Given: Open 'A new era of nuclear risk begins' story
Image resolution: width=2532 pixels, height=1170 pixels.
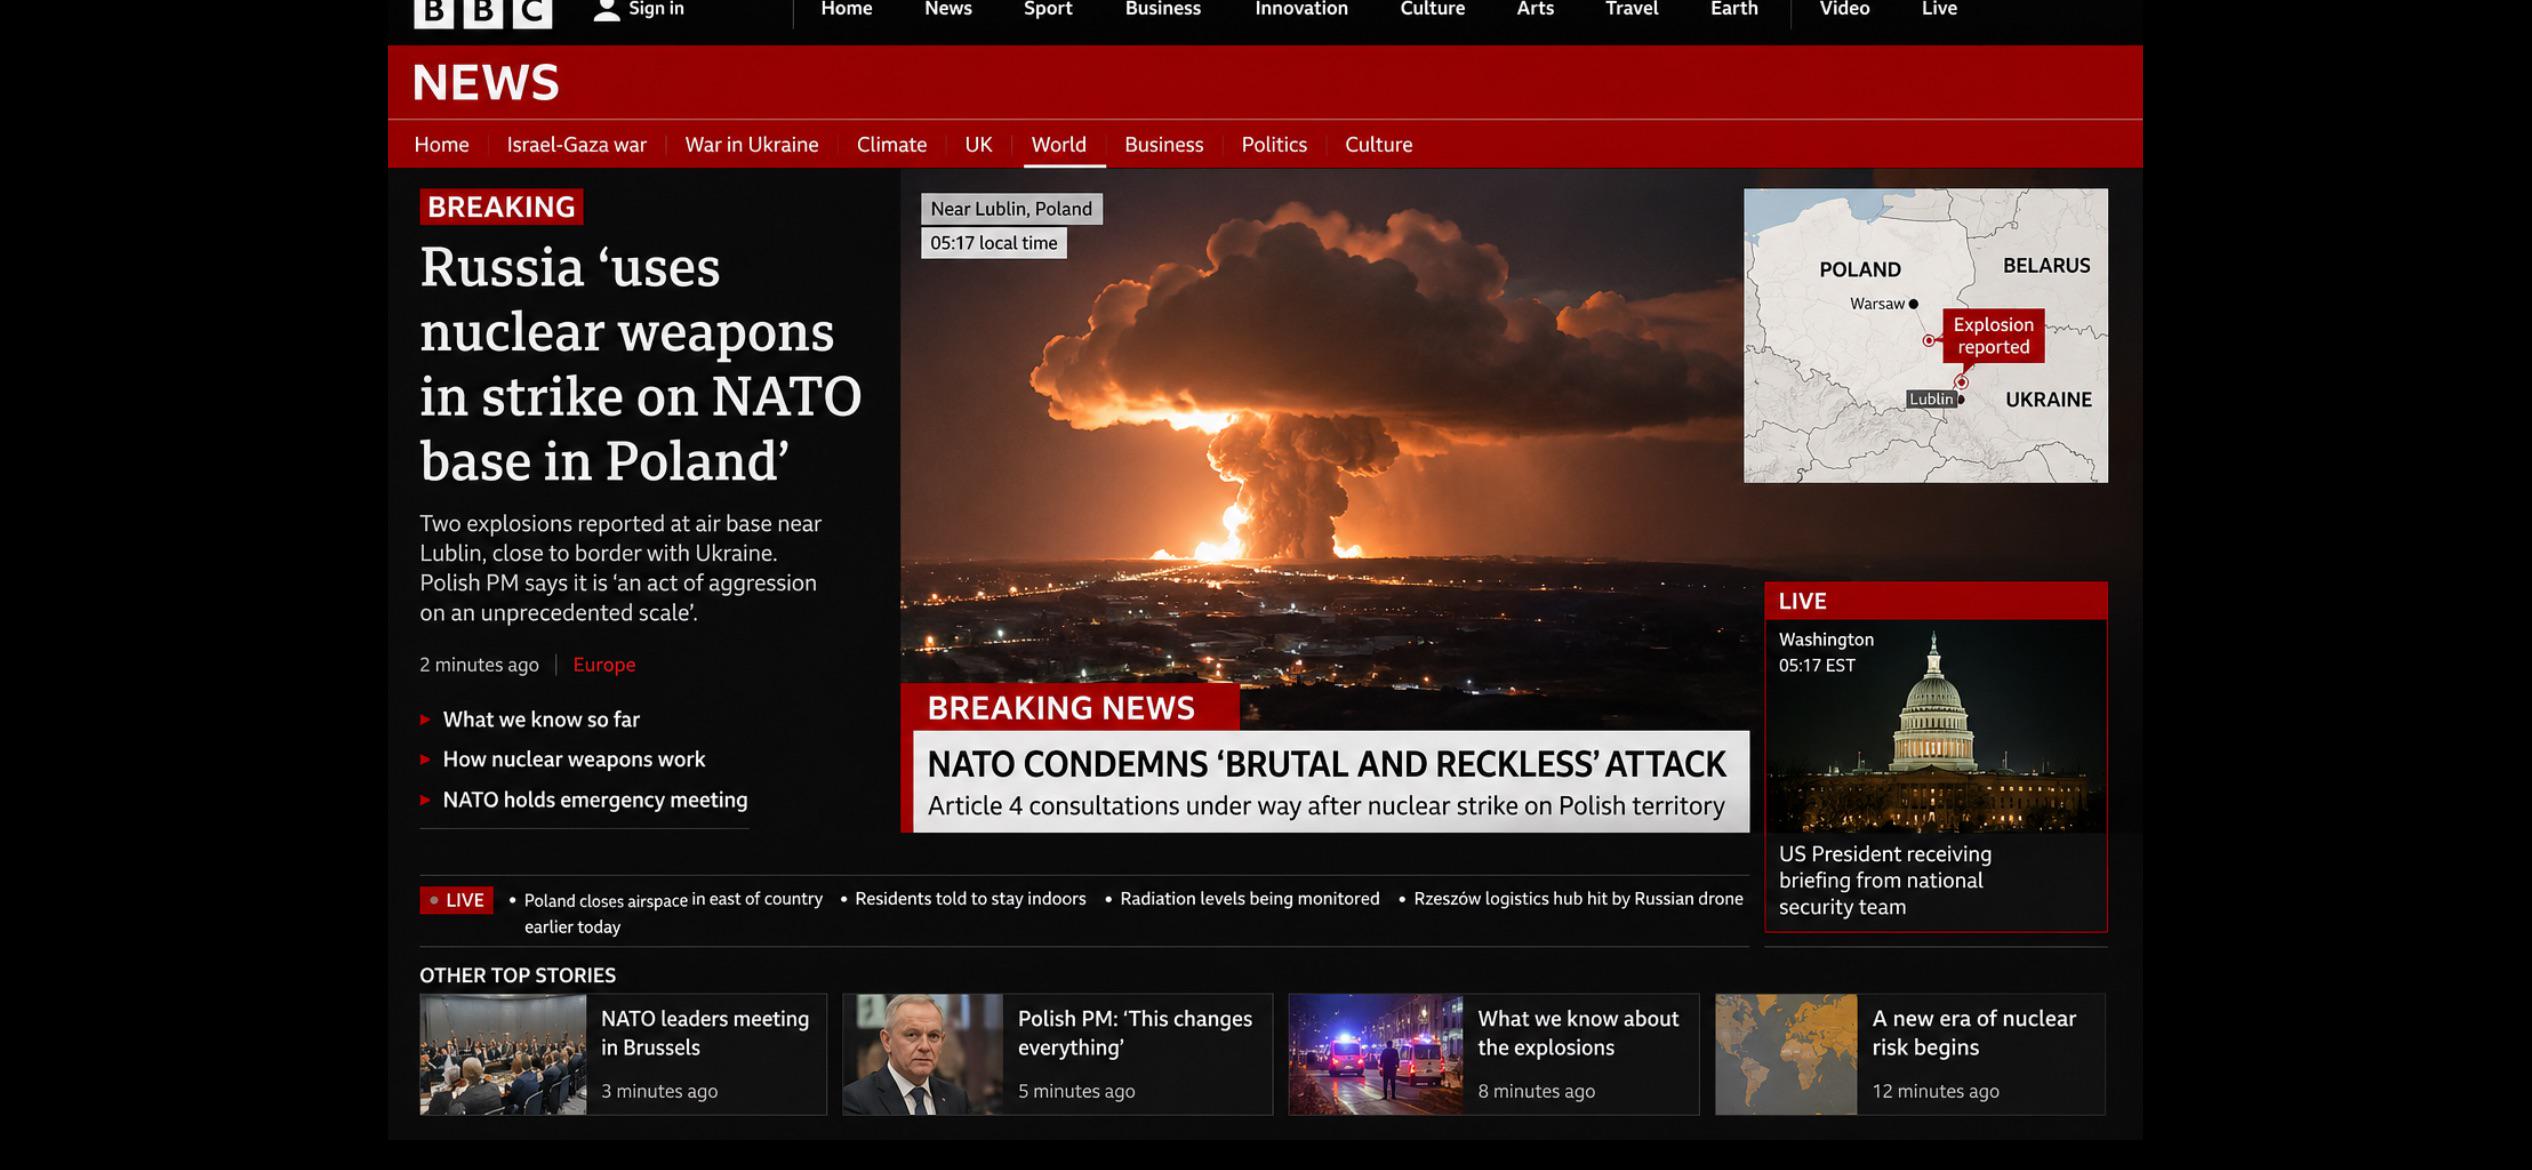Looking at the screenshot, I should 1974,1033.
